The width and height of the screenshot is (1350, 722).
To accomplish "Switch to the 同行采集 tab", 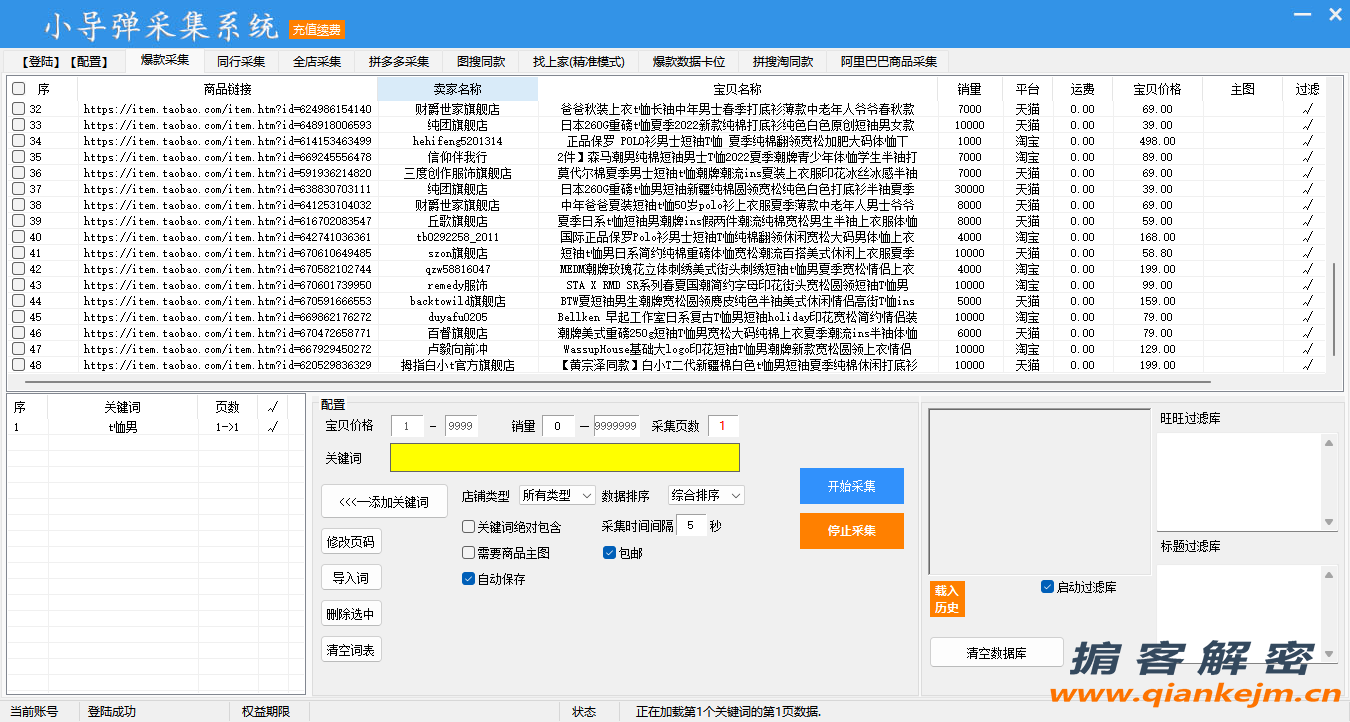I will point(241,61).
